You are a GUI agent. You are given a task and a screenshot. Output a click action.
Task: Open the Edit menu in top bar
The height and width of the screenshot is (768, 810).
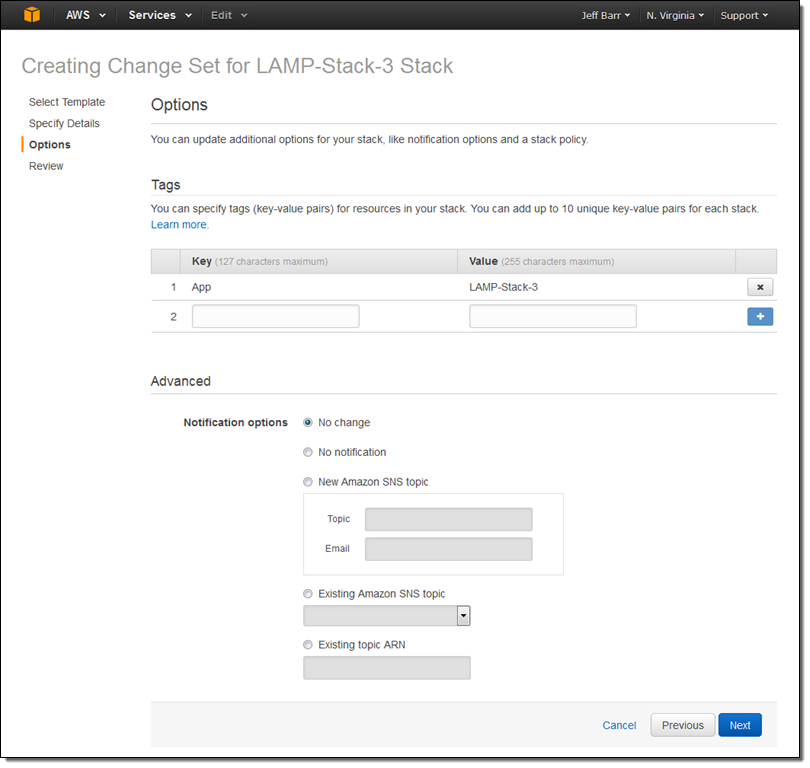(x=229, y=15)
